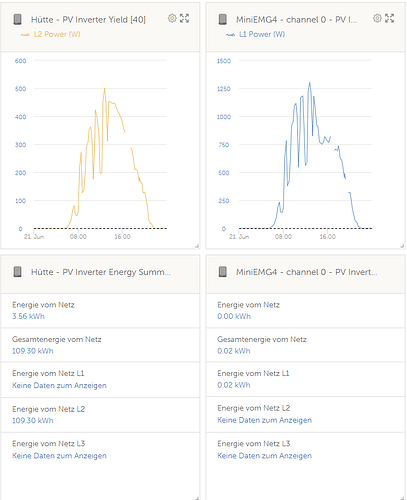Click the 1500 y-axis label on MiniEMG4 chart
Image resolution: width=407 pixels, height=500 pixels.
pos(224,61)
